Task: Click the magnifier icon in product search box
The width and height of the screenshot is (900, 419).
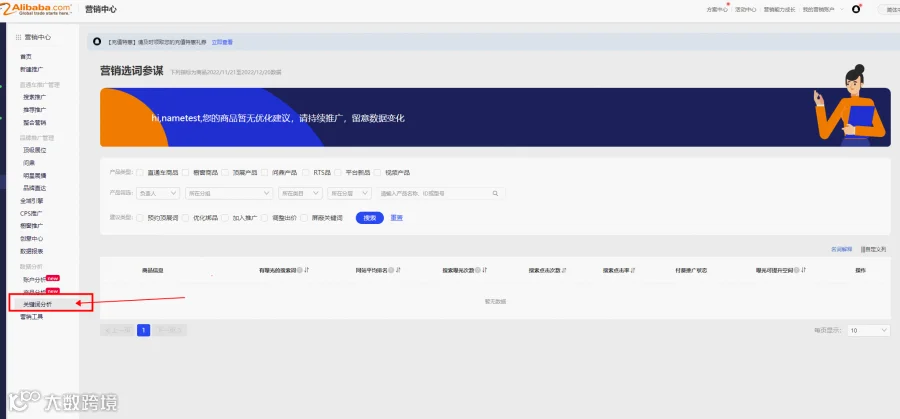Action: click(x=495, y=194)
